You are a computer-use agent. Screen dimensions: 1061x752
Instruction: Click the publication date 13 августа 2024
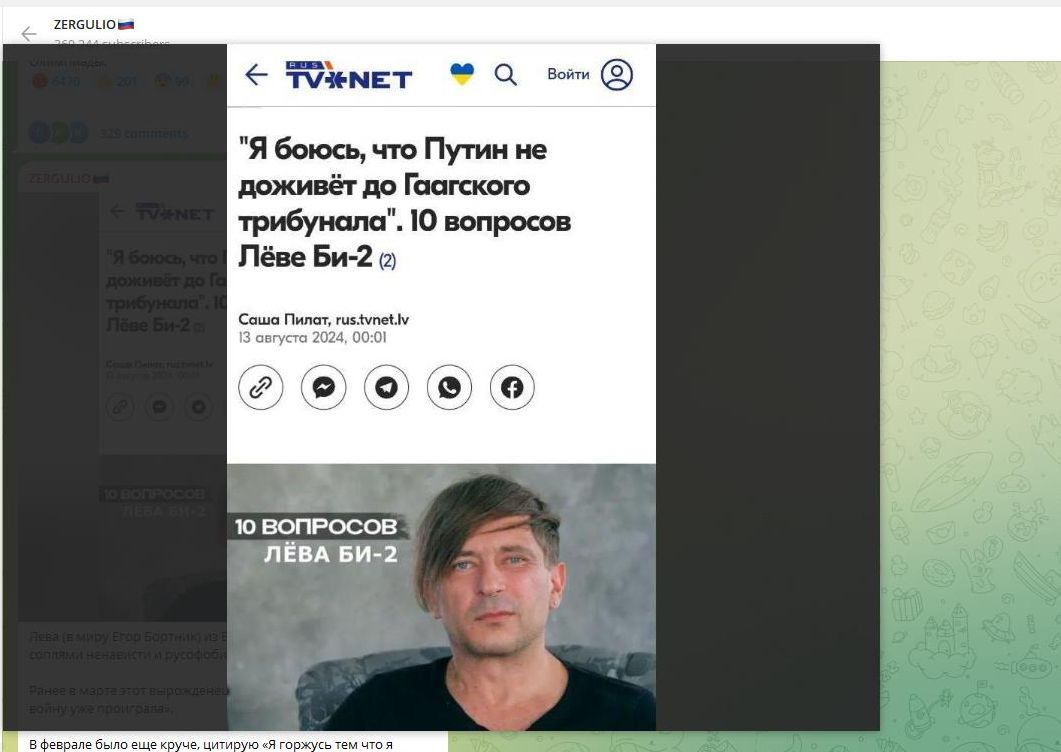pos(312,337)
